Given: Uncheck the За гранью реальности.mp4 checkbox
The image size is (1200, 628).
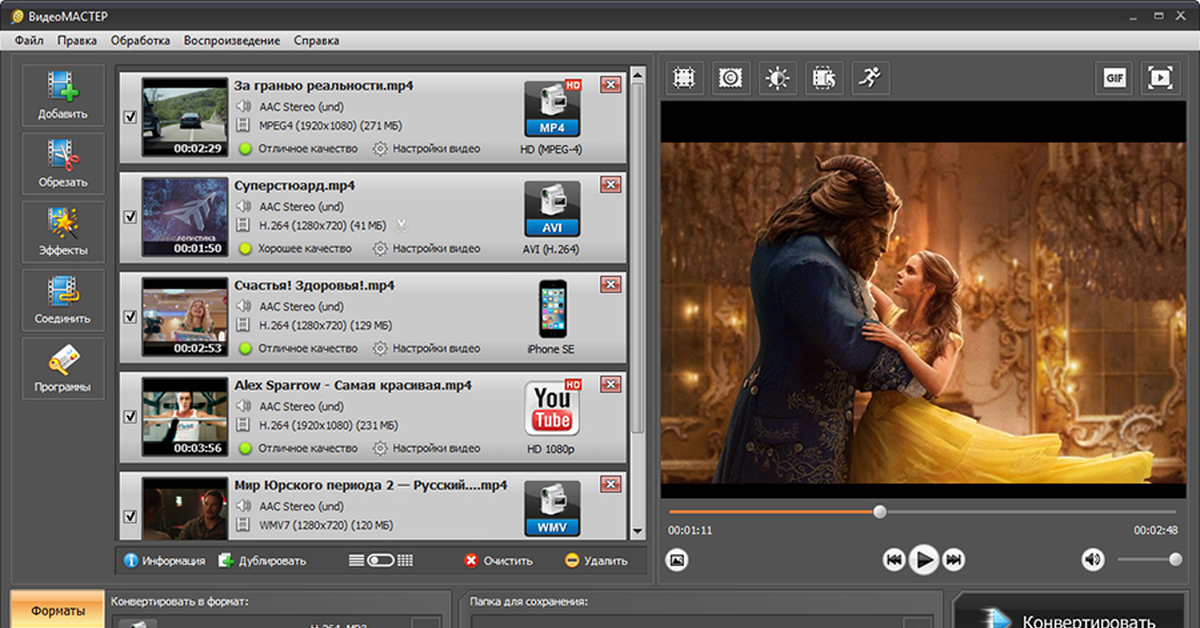Looking at the screenshot, I should 129,117.
